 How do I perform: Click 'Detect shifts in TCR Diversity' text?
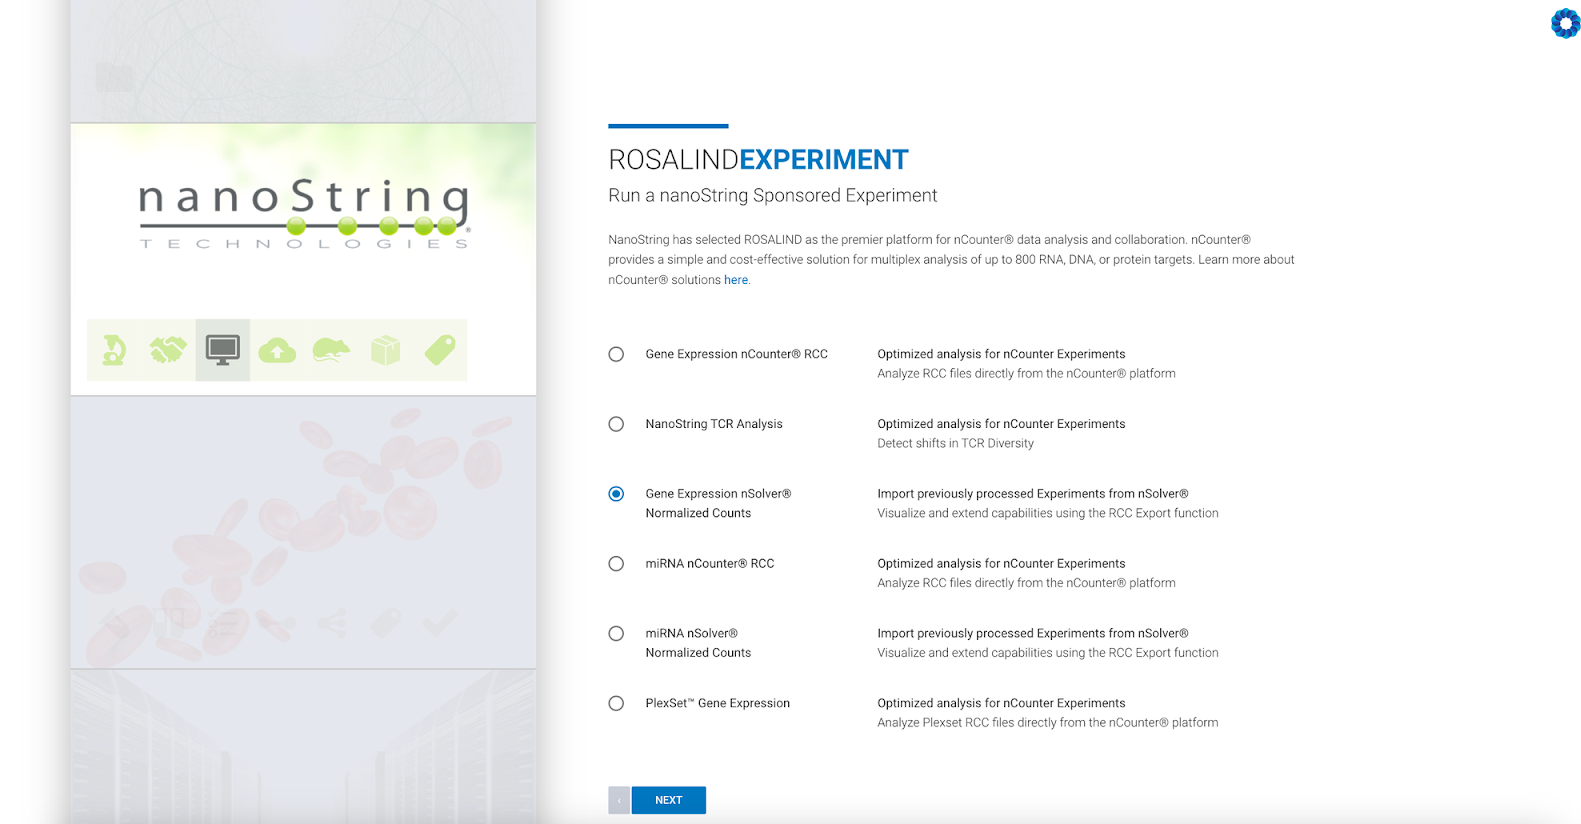click(956, 443)
